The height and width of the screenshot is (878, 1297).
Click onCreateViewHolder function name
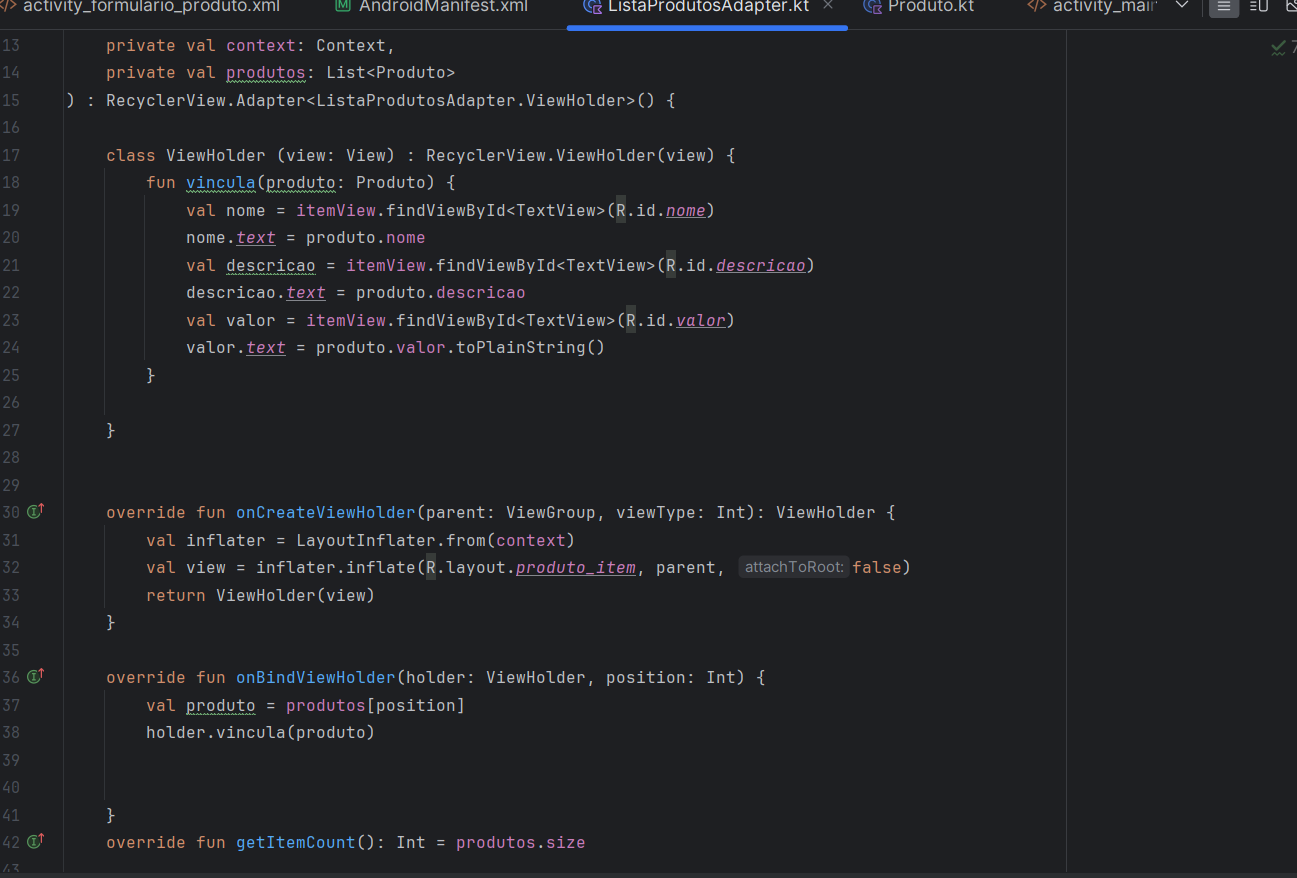(x=325, y=512)
